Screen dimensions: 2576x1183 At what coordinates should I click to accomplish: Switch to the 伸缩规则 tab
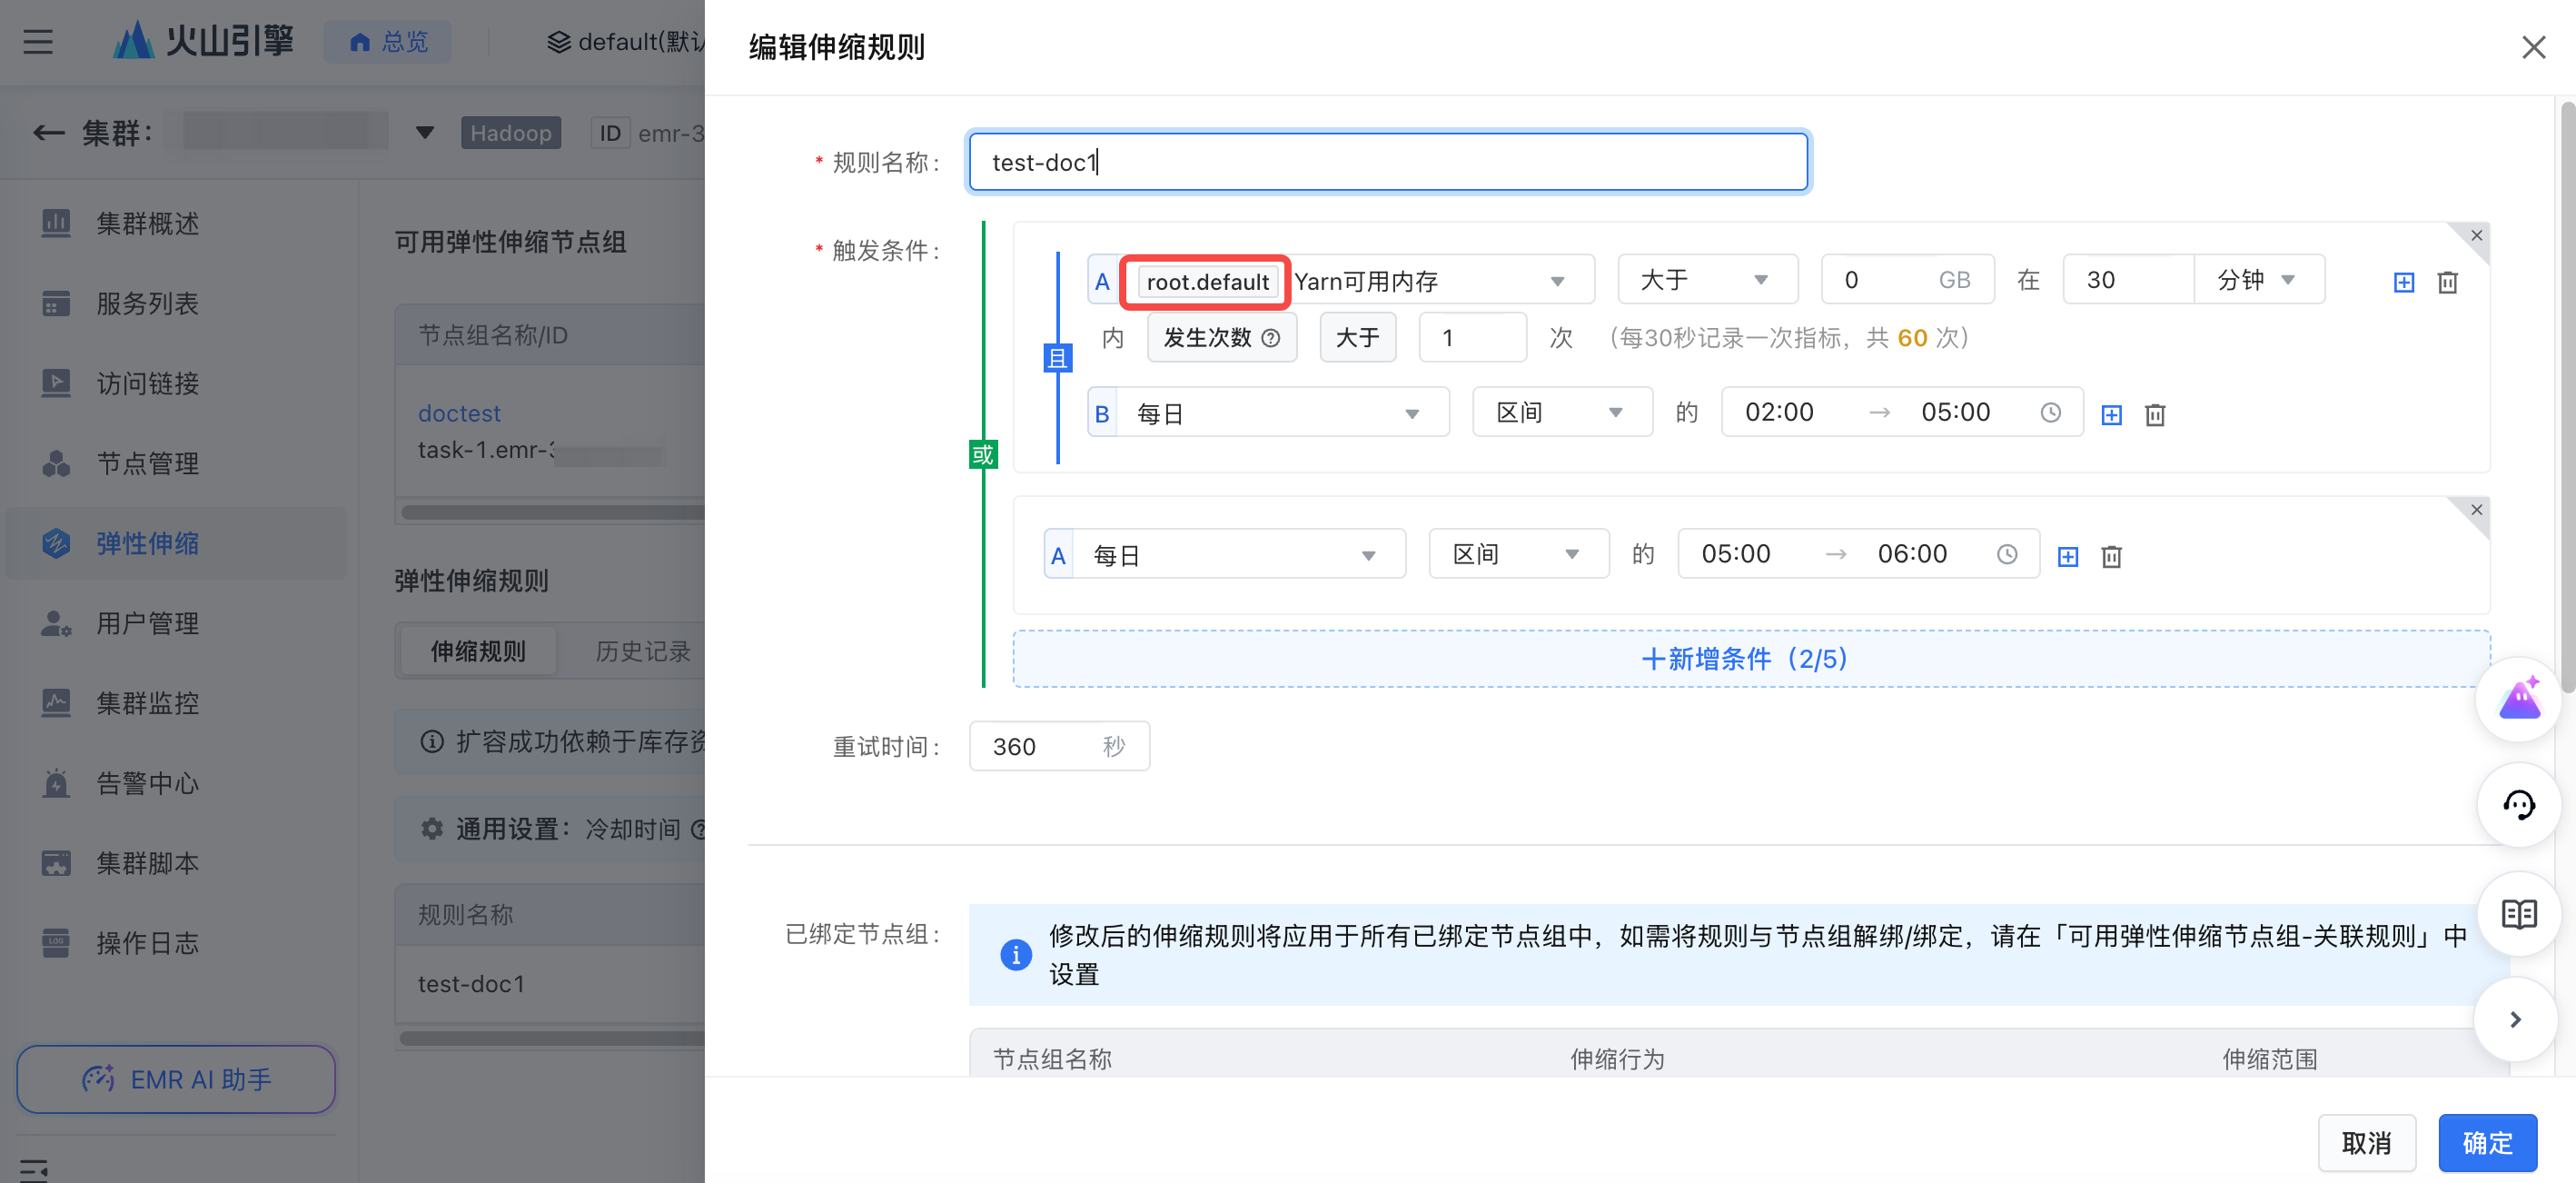click(x=478, y=651)
